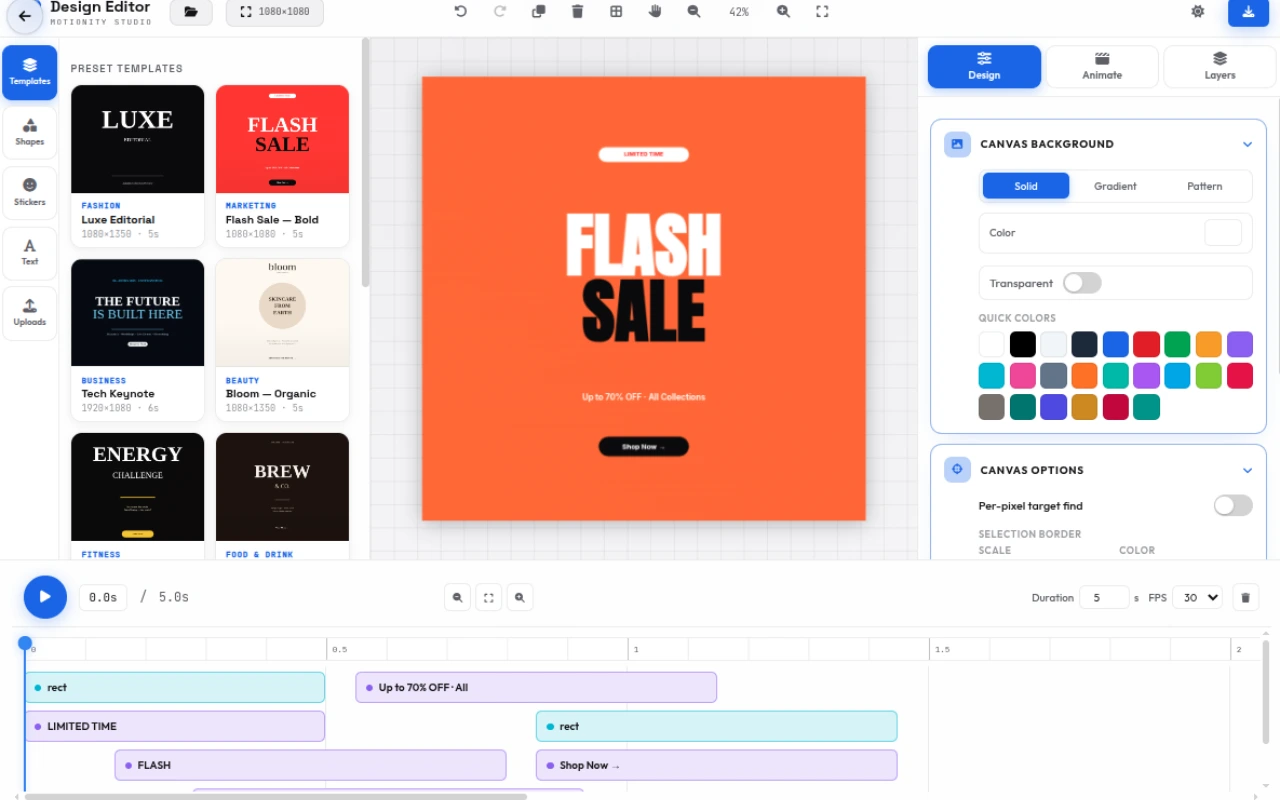
Task: Click the trash icon in the top toolbar
Action: click(577, 11)
